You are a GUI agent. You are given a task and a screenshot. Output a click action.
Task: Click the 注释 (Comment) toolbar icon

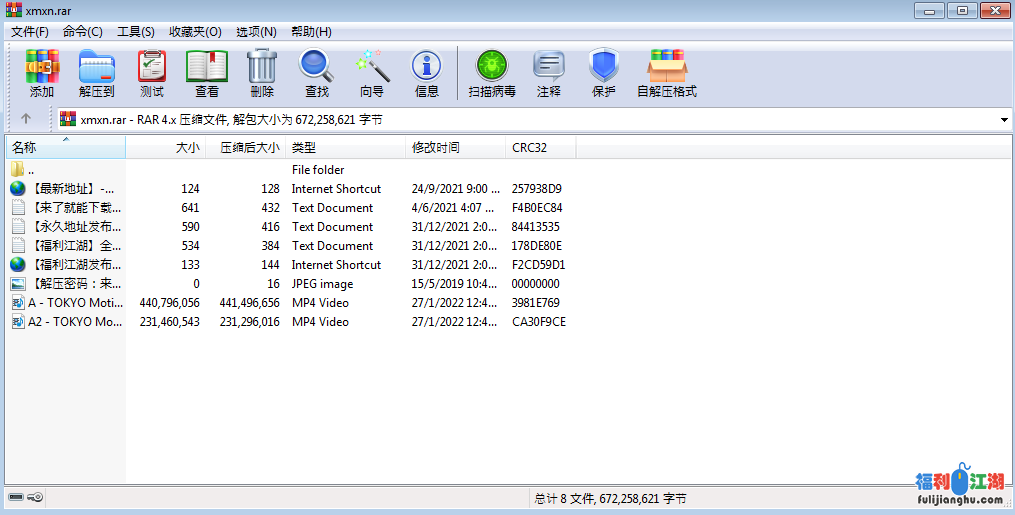(x=549, y=67)
